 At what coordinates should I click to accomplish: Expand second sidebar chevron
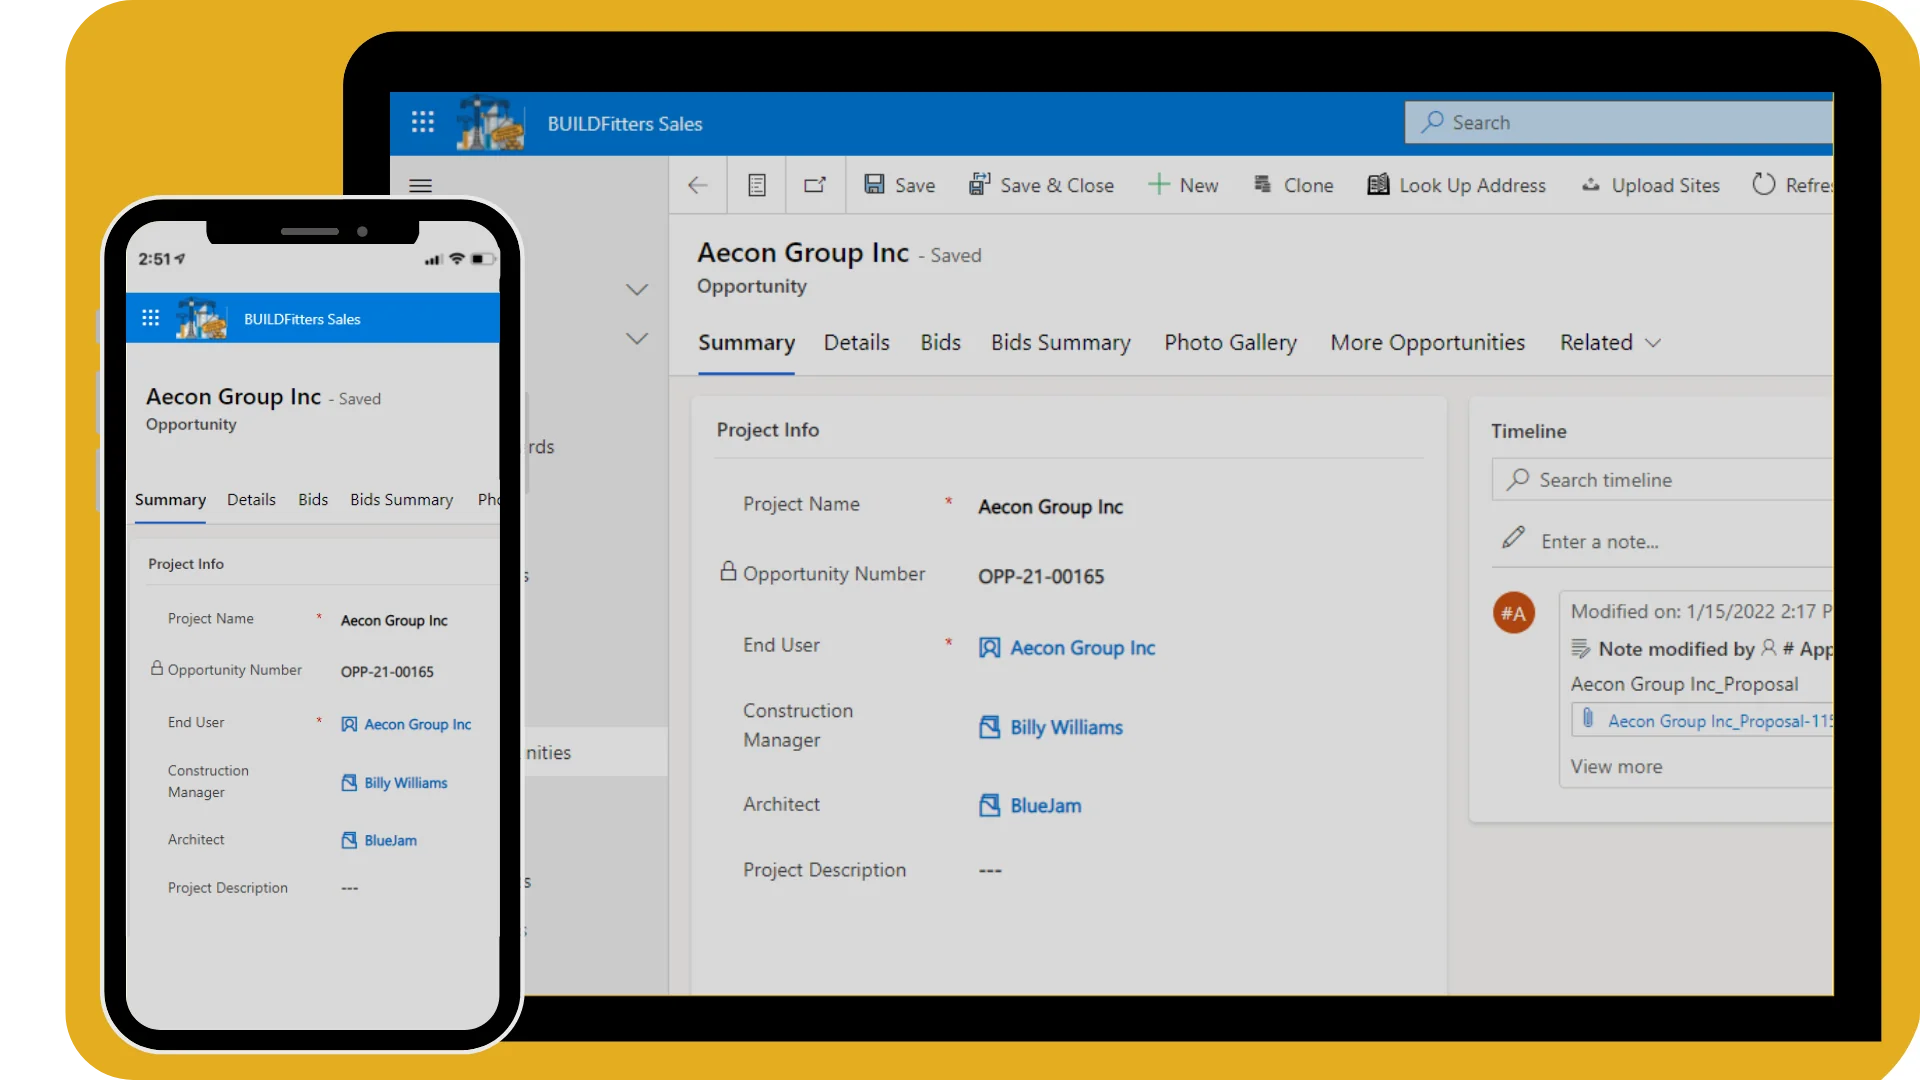point(637,338)
